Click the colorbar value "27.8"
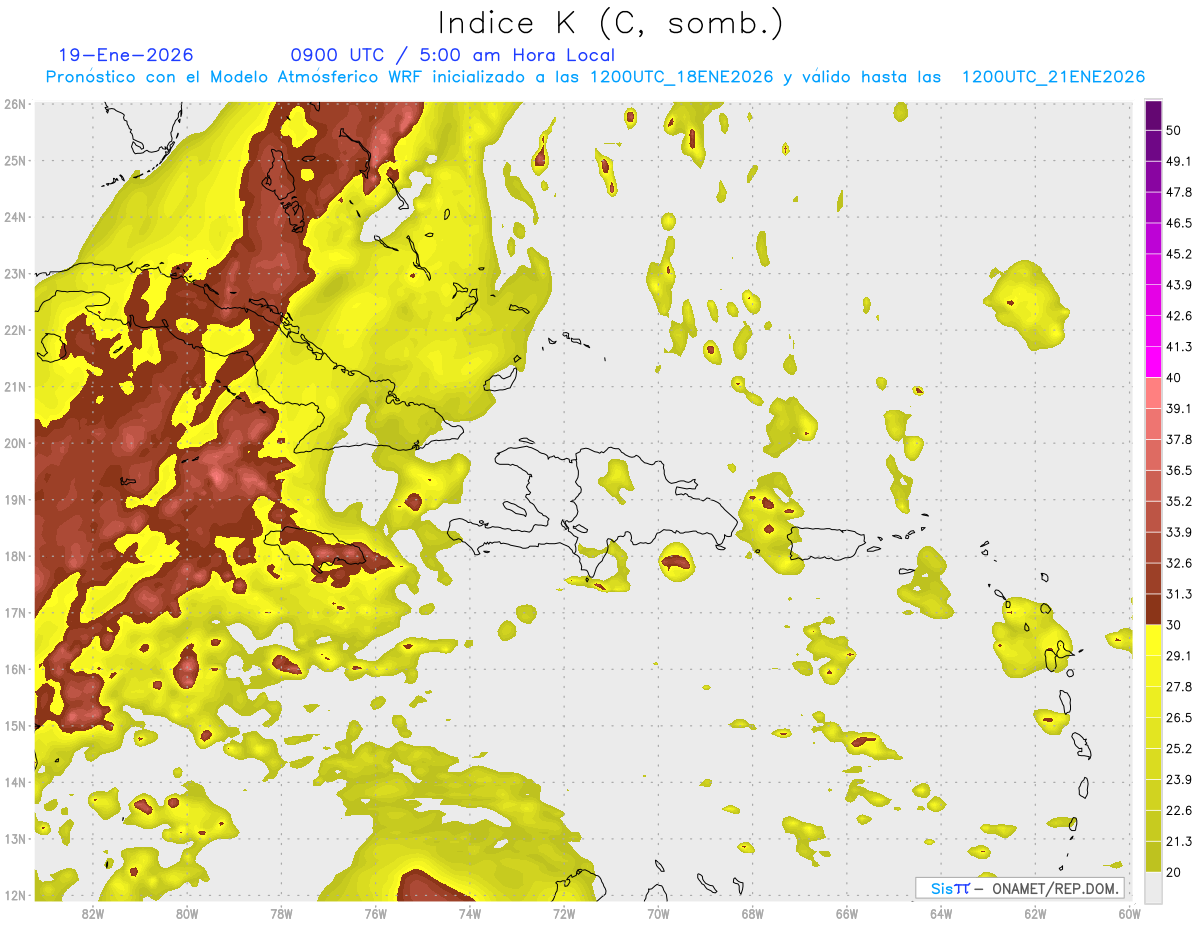Viewport: 1200px width, 927px height. [1179, 687]
